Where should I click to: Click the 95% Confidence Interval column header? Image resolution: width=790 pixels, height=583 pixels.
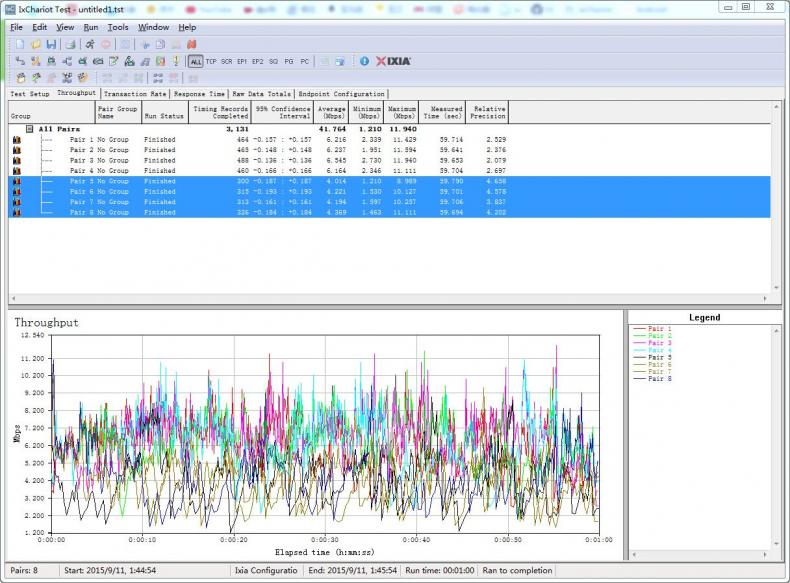[282, 112]
